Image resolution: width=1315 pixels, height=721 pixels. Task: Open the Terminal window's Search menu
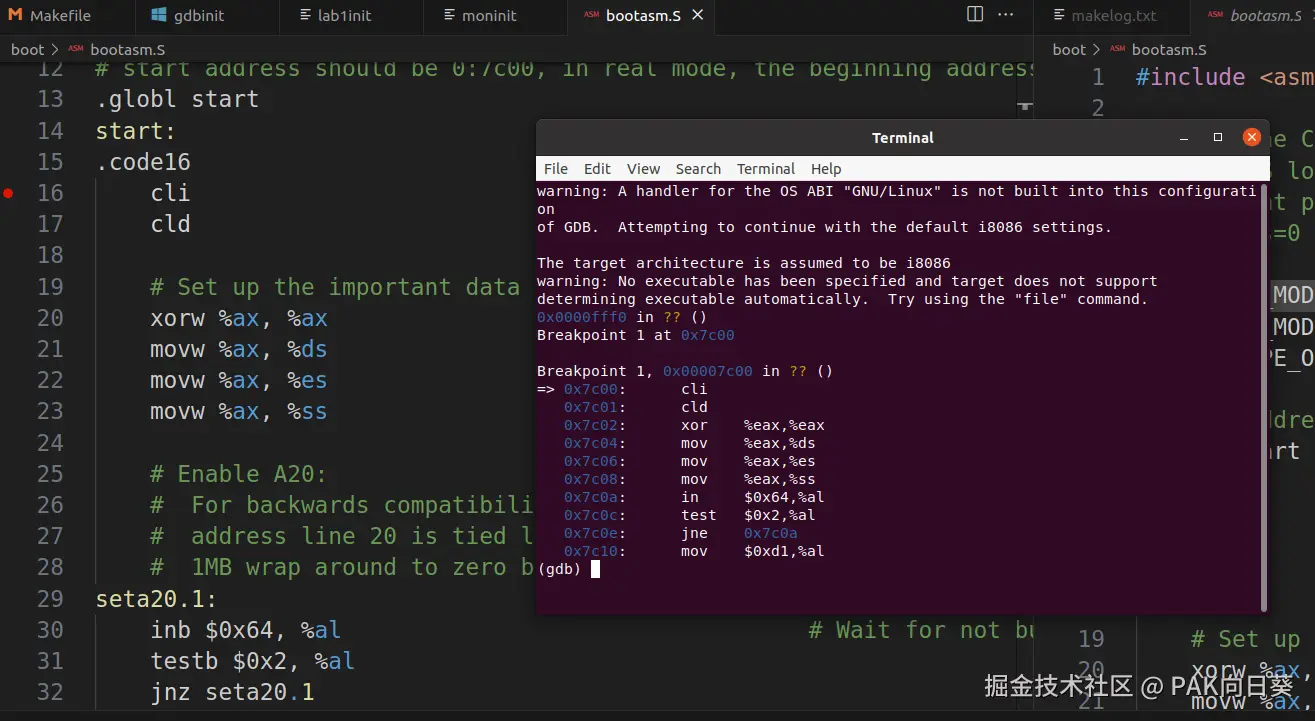(698, 169)
